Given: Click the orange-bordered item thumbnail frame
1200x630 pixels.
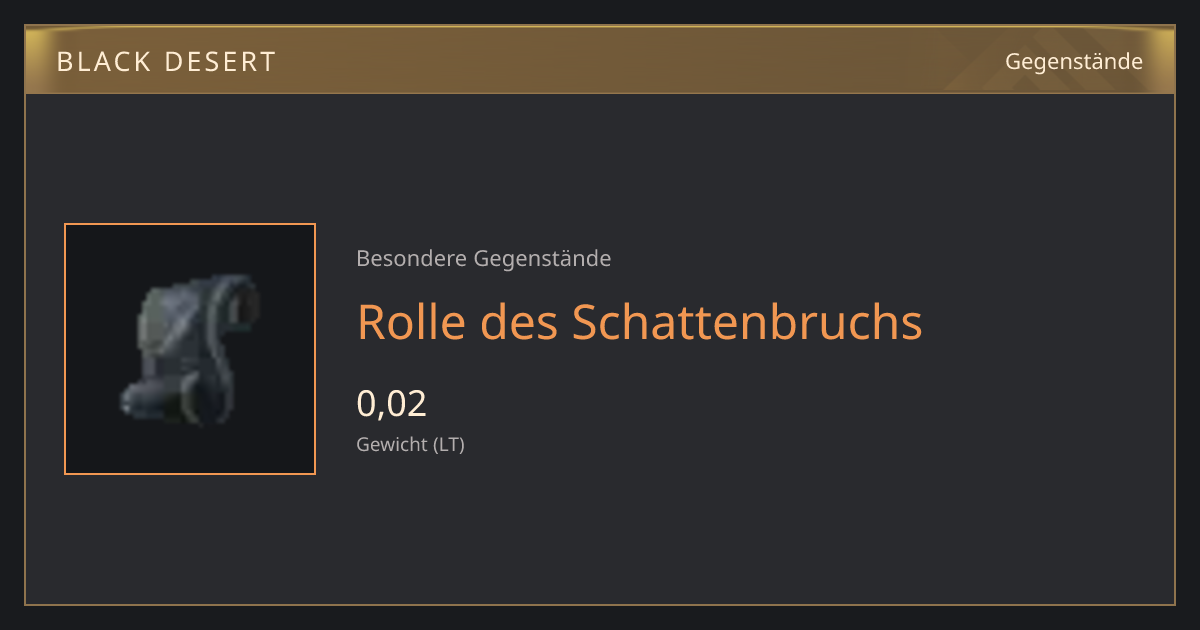Looking at the screenshot, I should [x=190, y=349].
